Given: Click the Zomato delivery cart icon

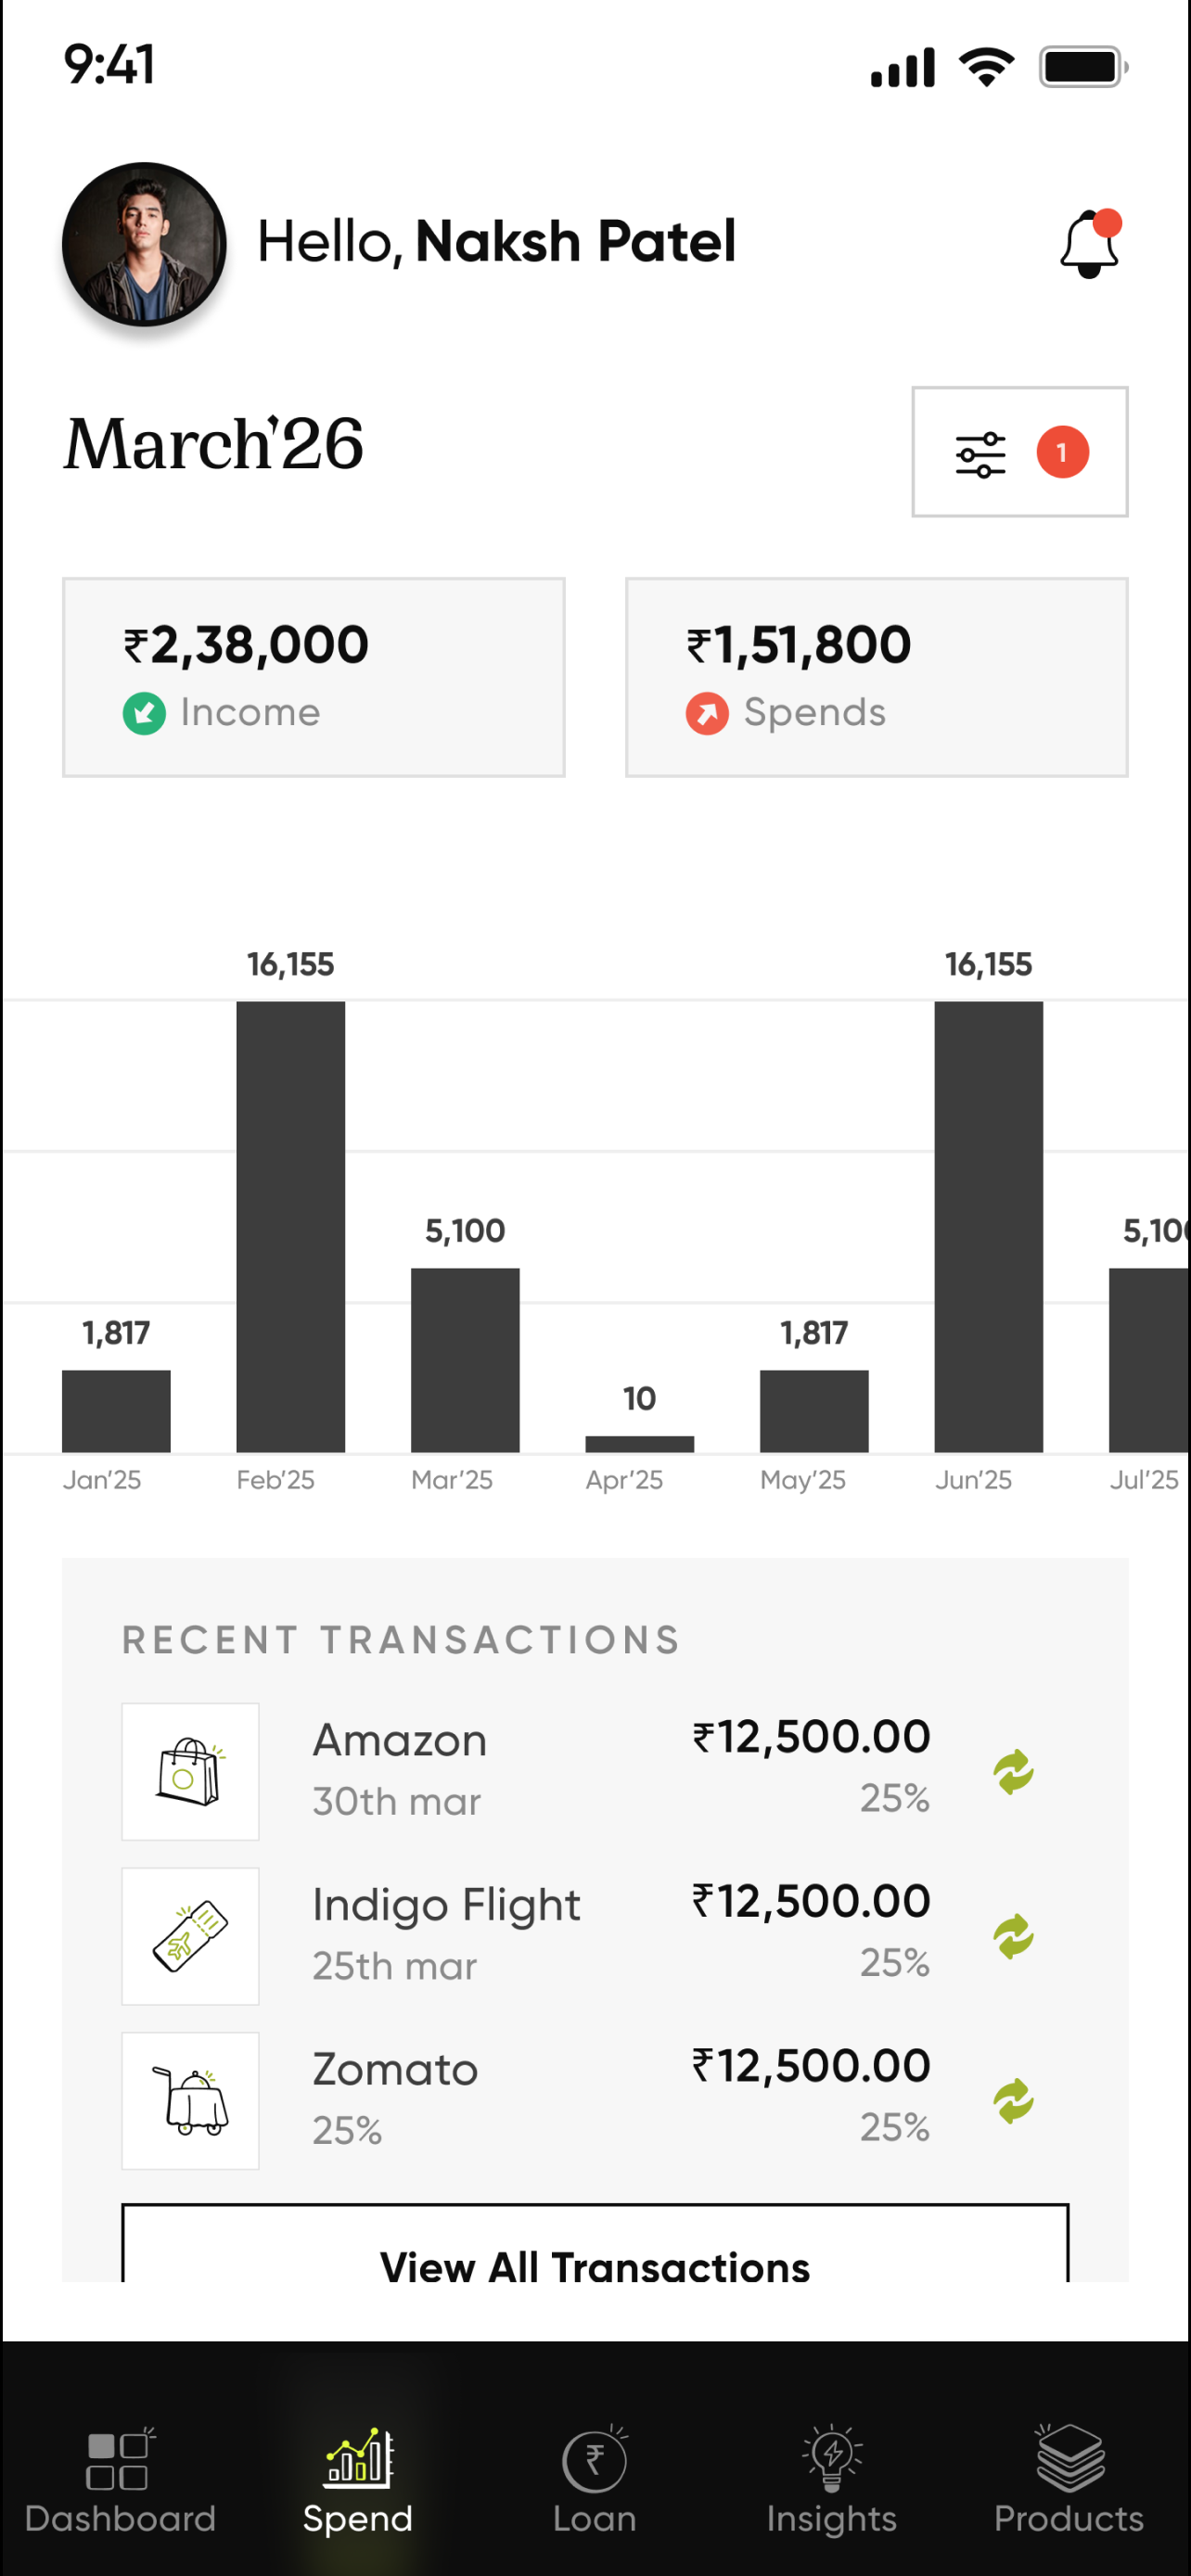Looking at the screenshot, I should pyautogui.click(x=190, y=2100).
